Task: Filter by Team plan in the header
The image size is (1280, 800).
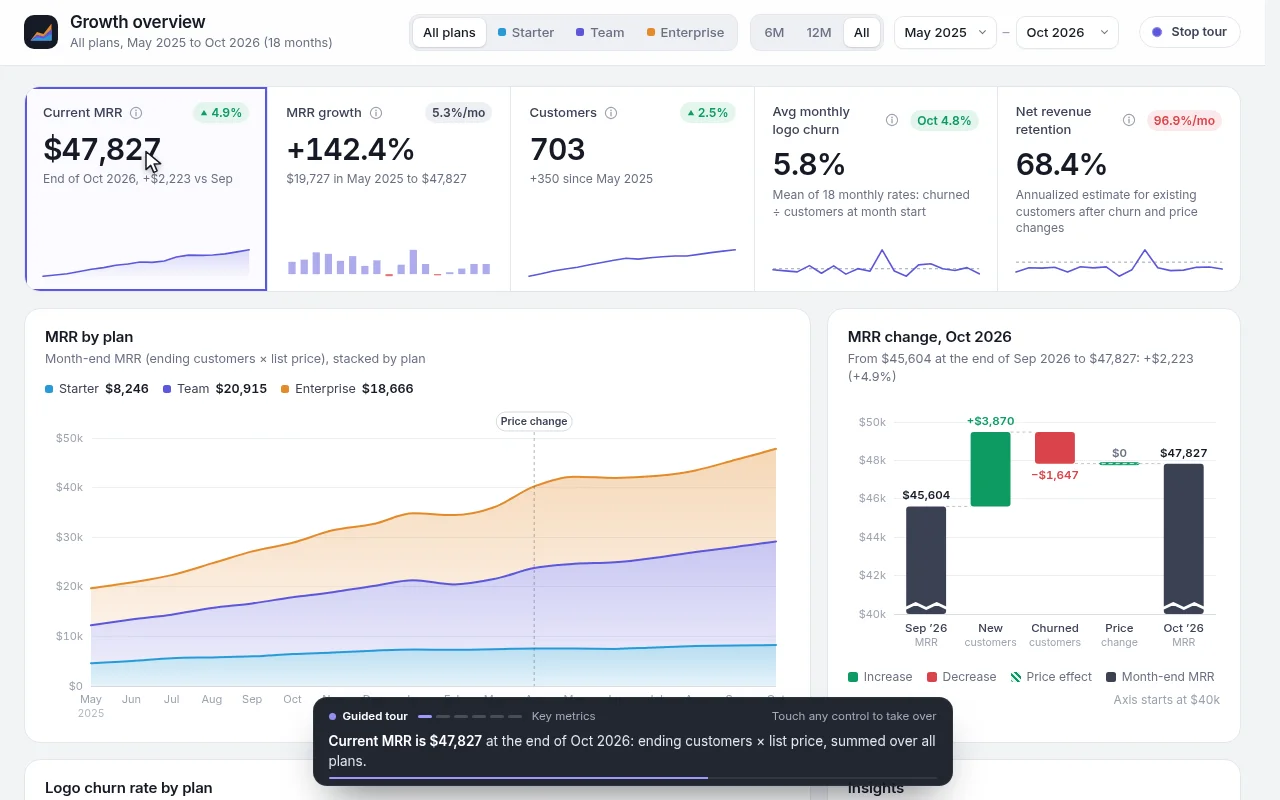Action: click(x=600, y=32)
